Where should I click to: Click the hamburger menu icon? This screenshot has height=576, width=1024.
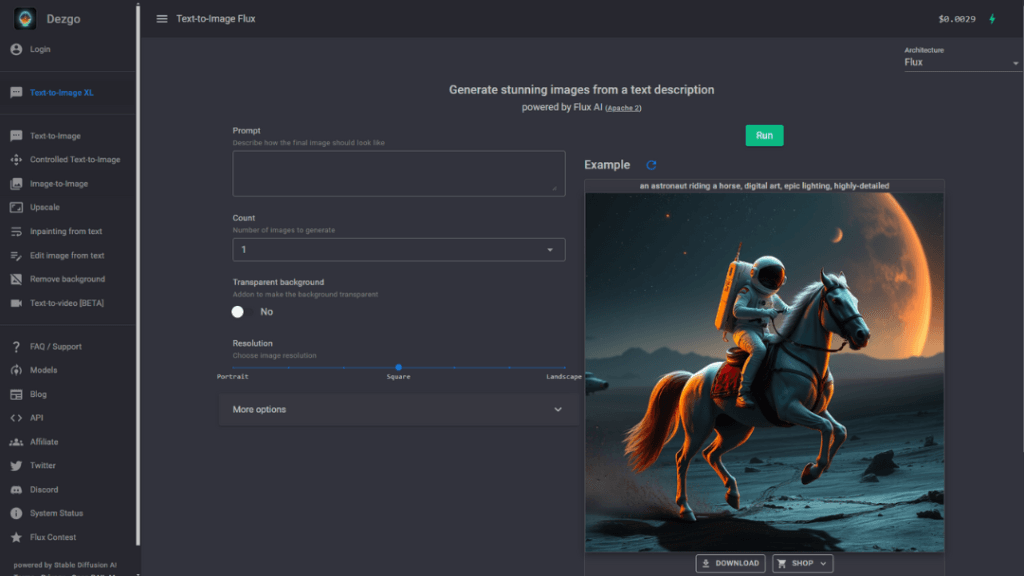pyautogui.click(x=162, y=19)
